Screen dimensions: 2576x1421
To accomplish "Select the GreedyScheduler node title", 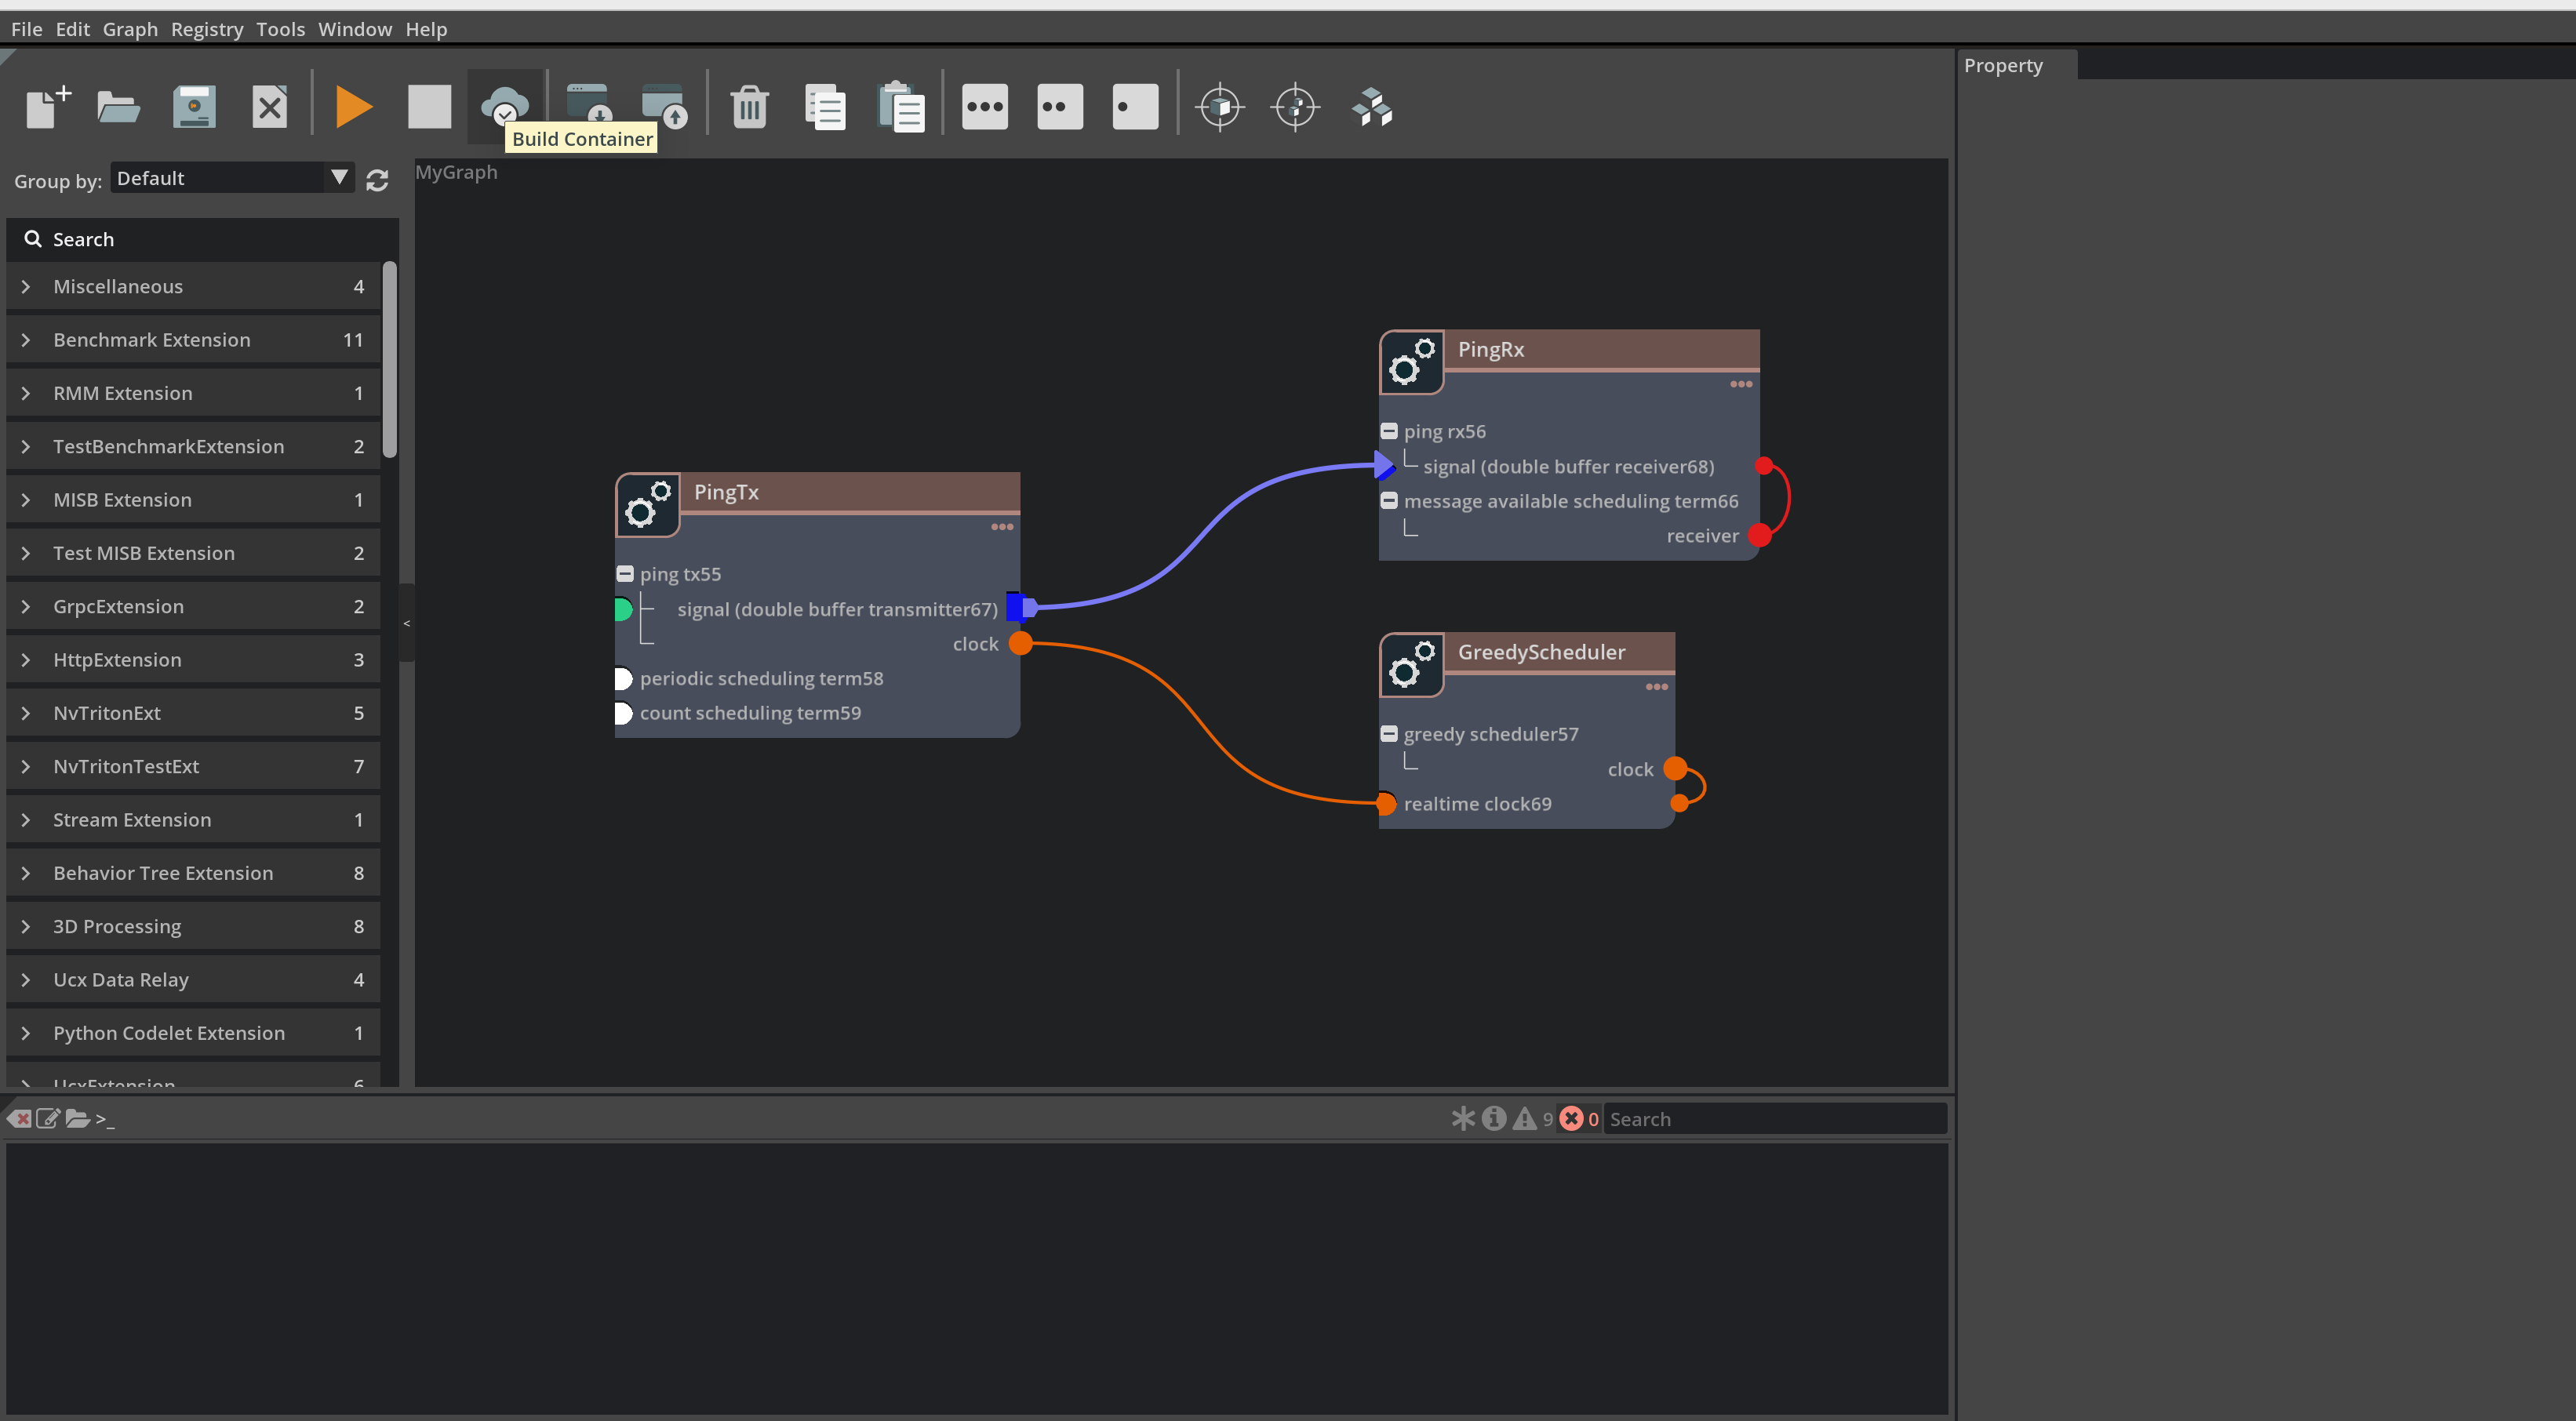I will (x=1541, y=652).
